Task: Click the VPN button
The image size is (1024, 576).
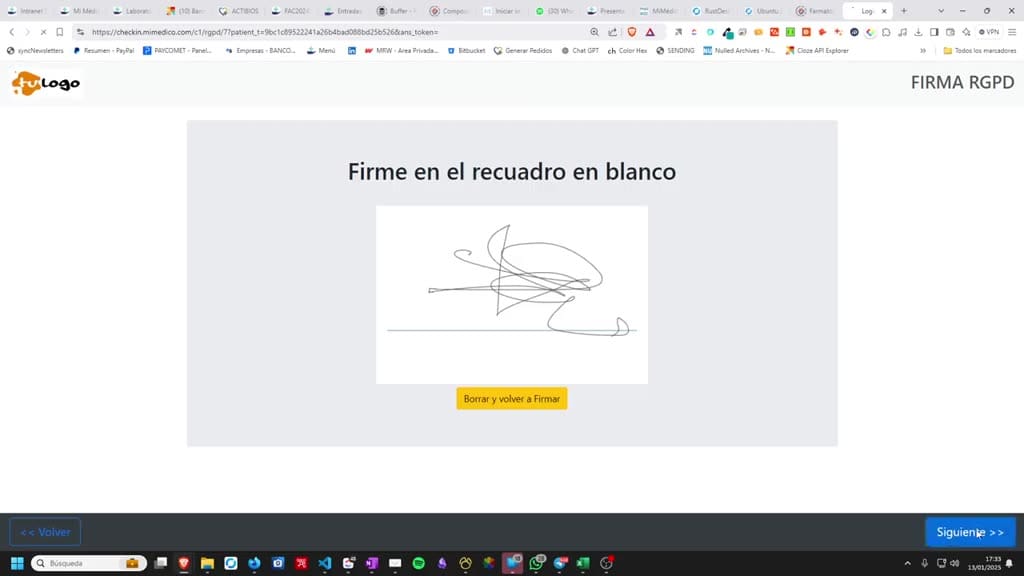Action: 989,32
